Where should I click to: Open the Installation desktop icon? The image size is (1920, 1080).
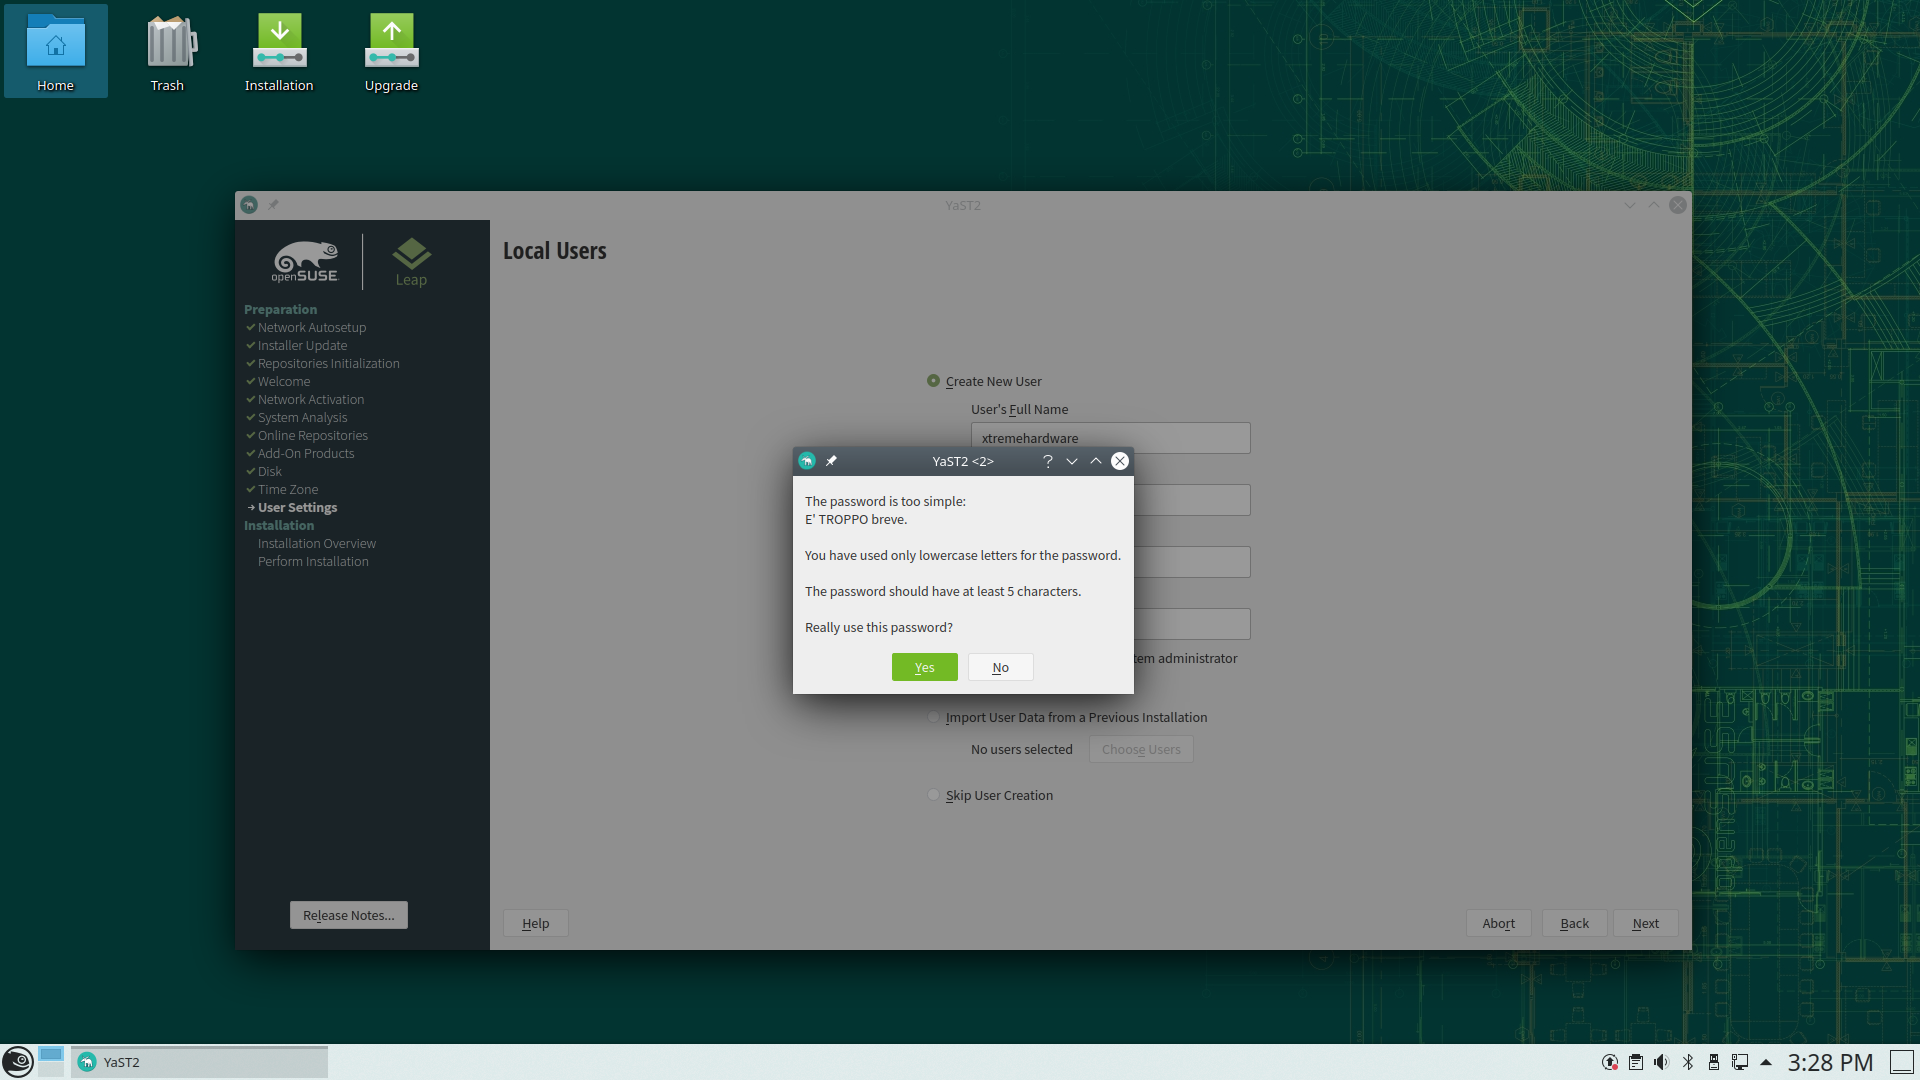point(279,52)
